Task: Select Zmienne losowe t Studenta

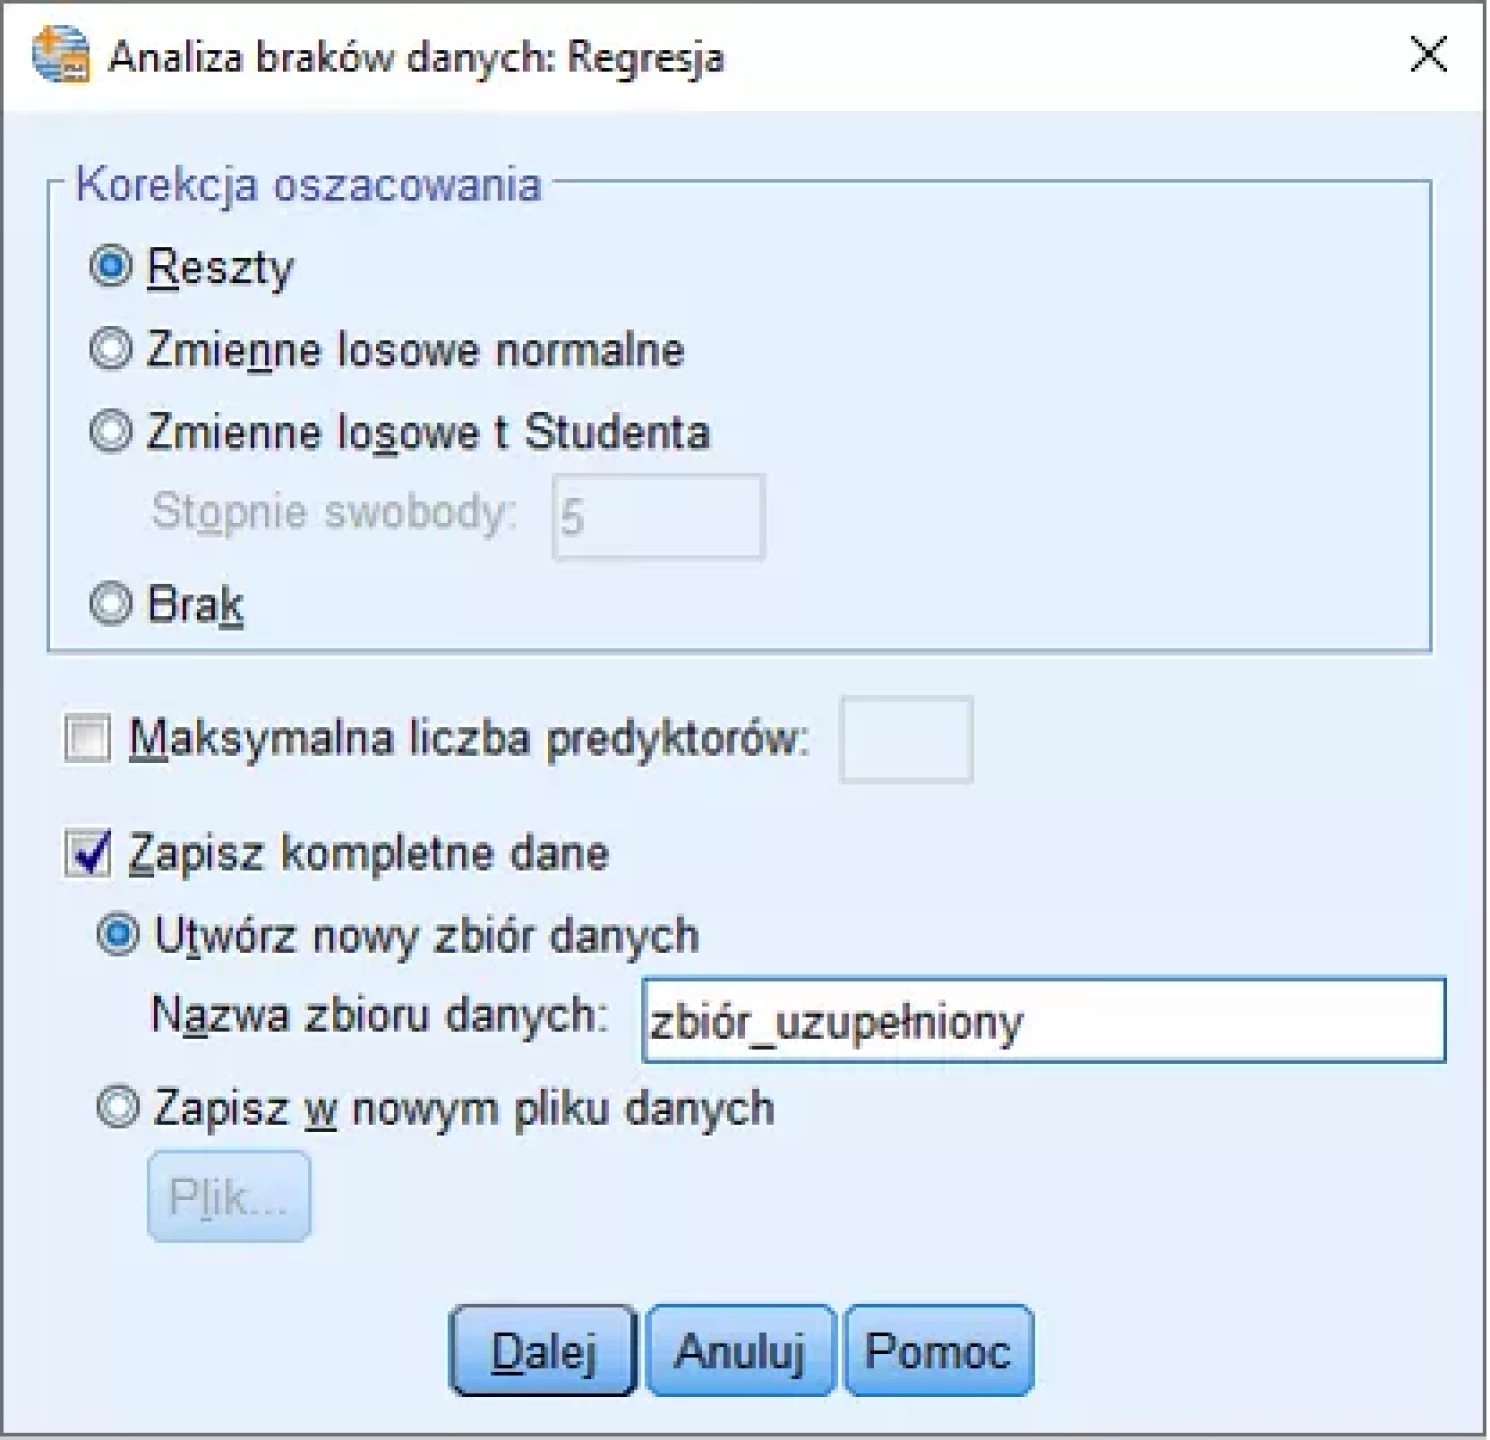Action: pos(110,433)
